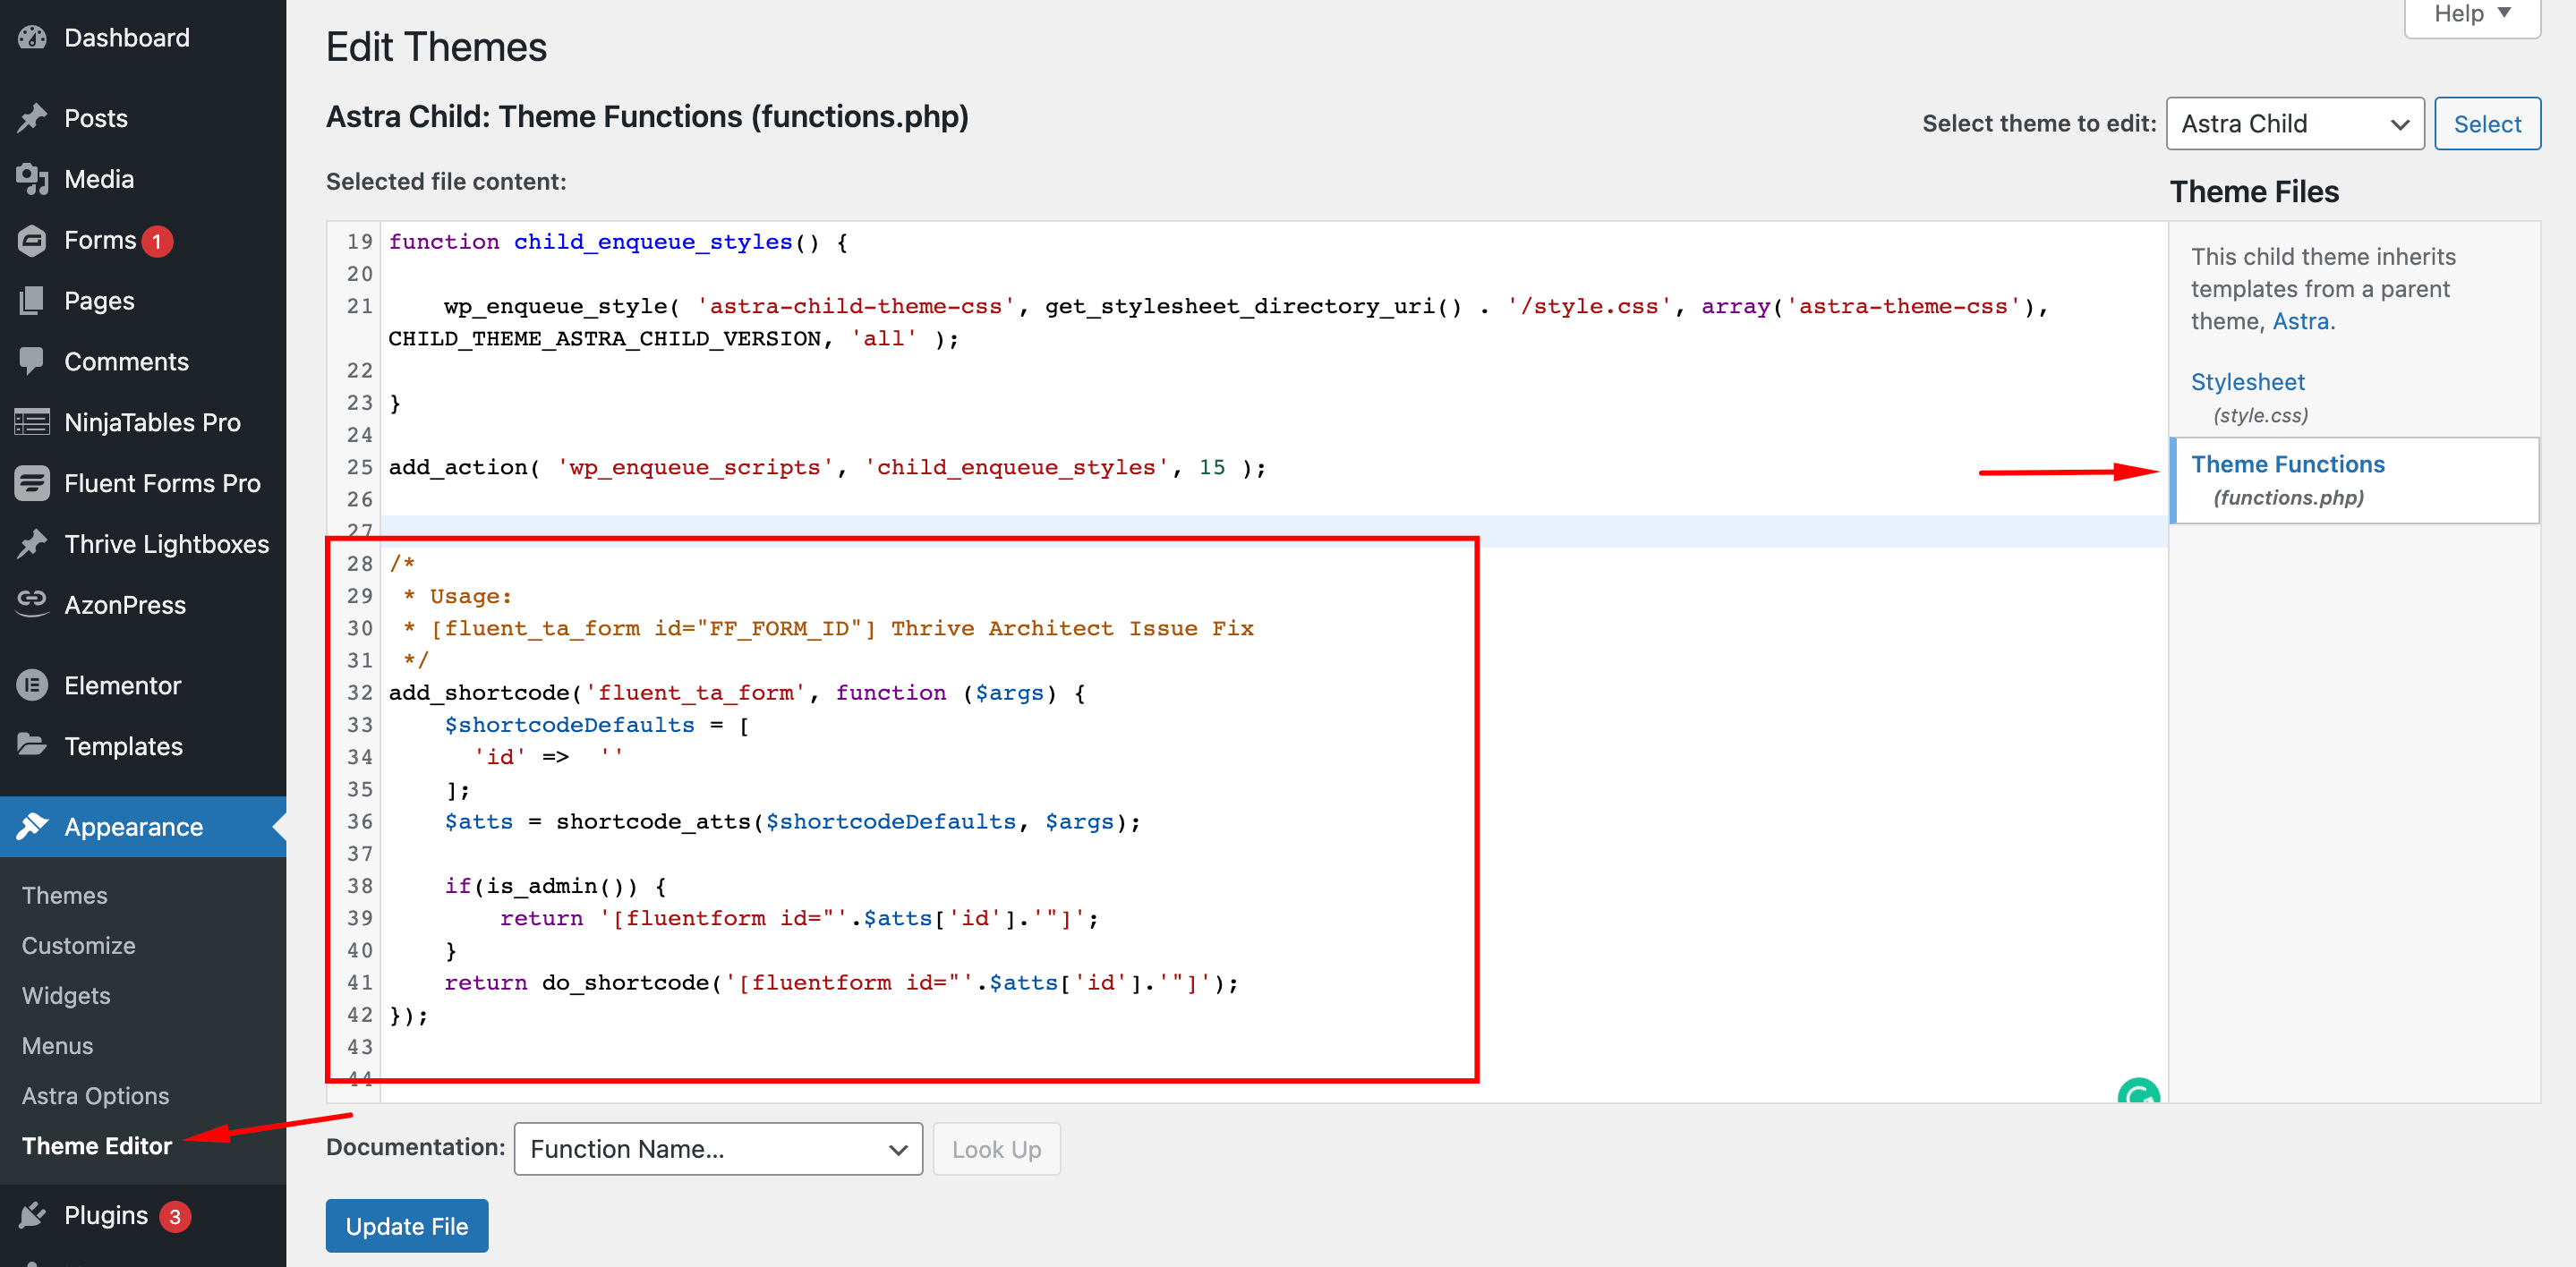Click the Comments speech bubble icon
2576x1267 pixels.
[x=32, y=361]
